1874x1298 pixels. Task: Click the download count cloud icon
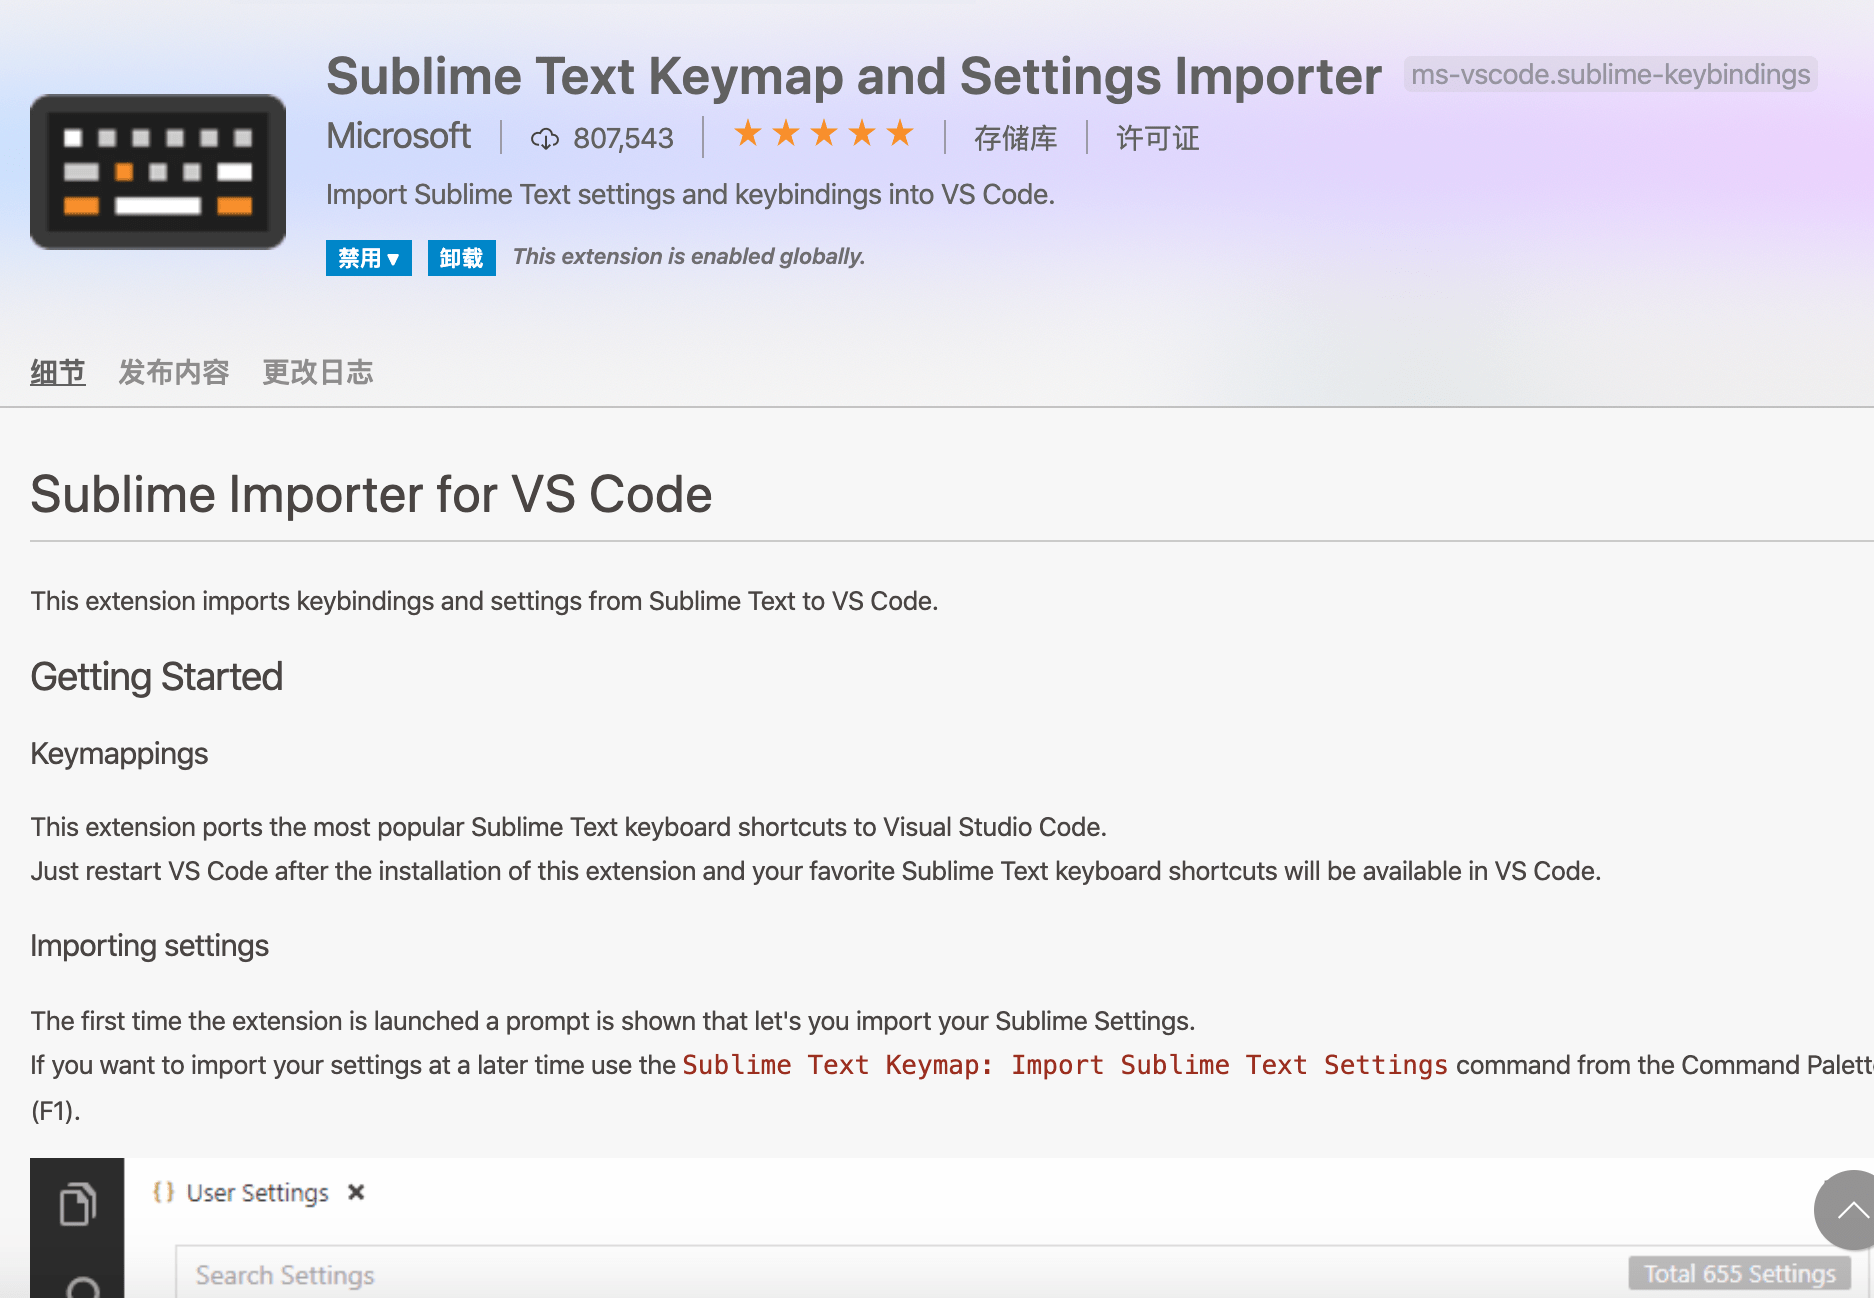[545, 138]
